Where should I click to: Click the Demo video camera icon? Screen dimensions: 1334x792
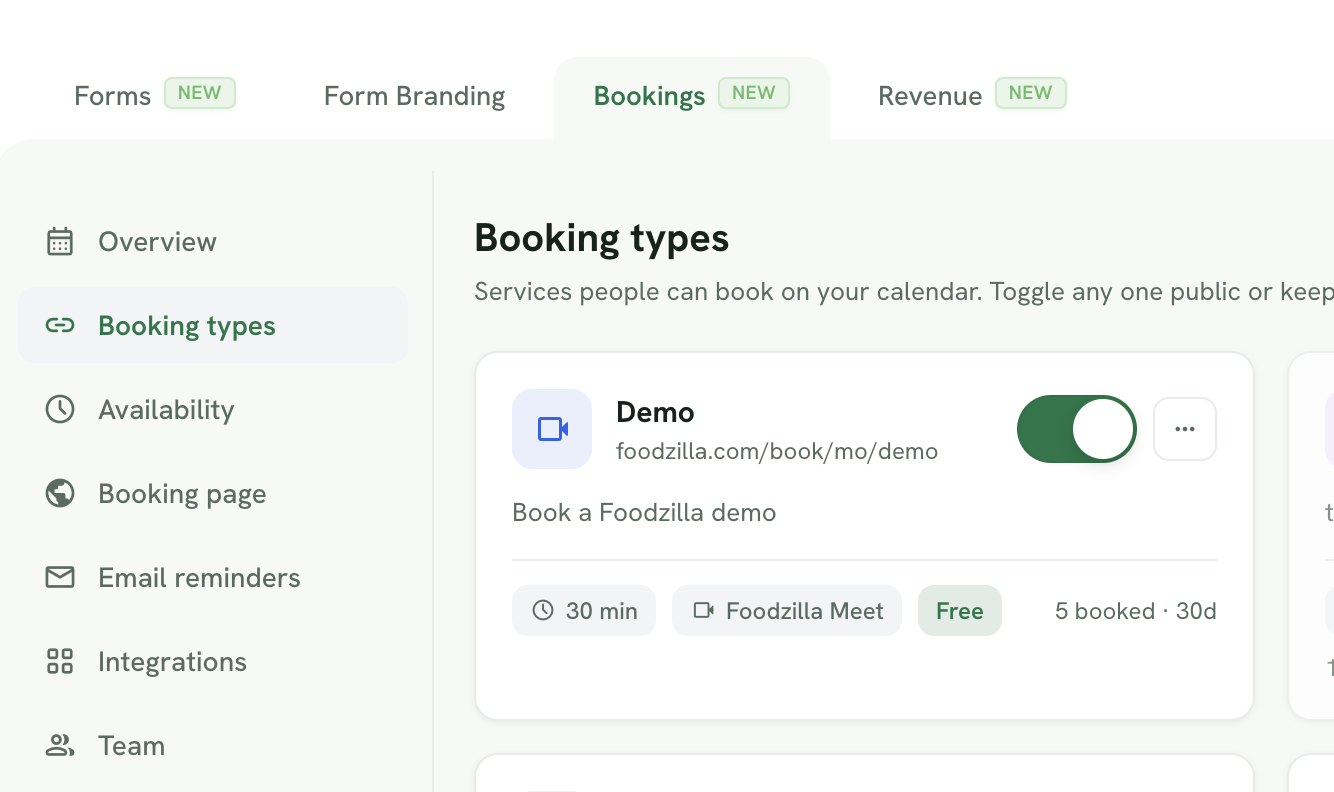pos(552,429)
